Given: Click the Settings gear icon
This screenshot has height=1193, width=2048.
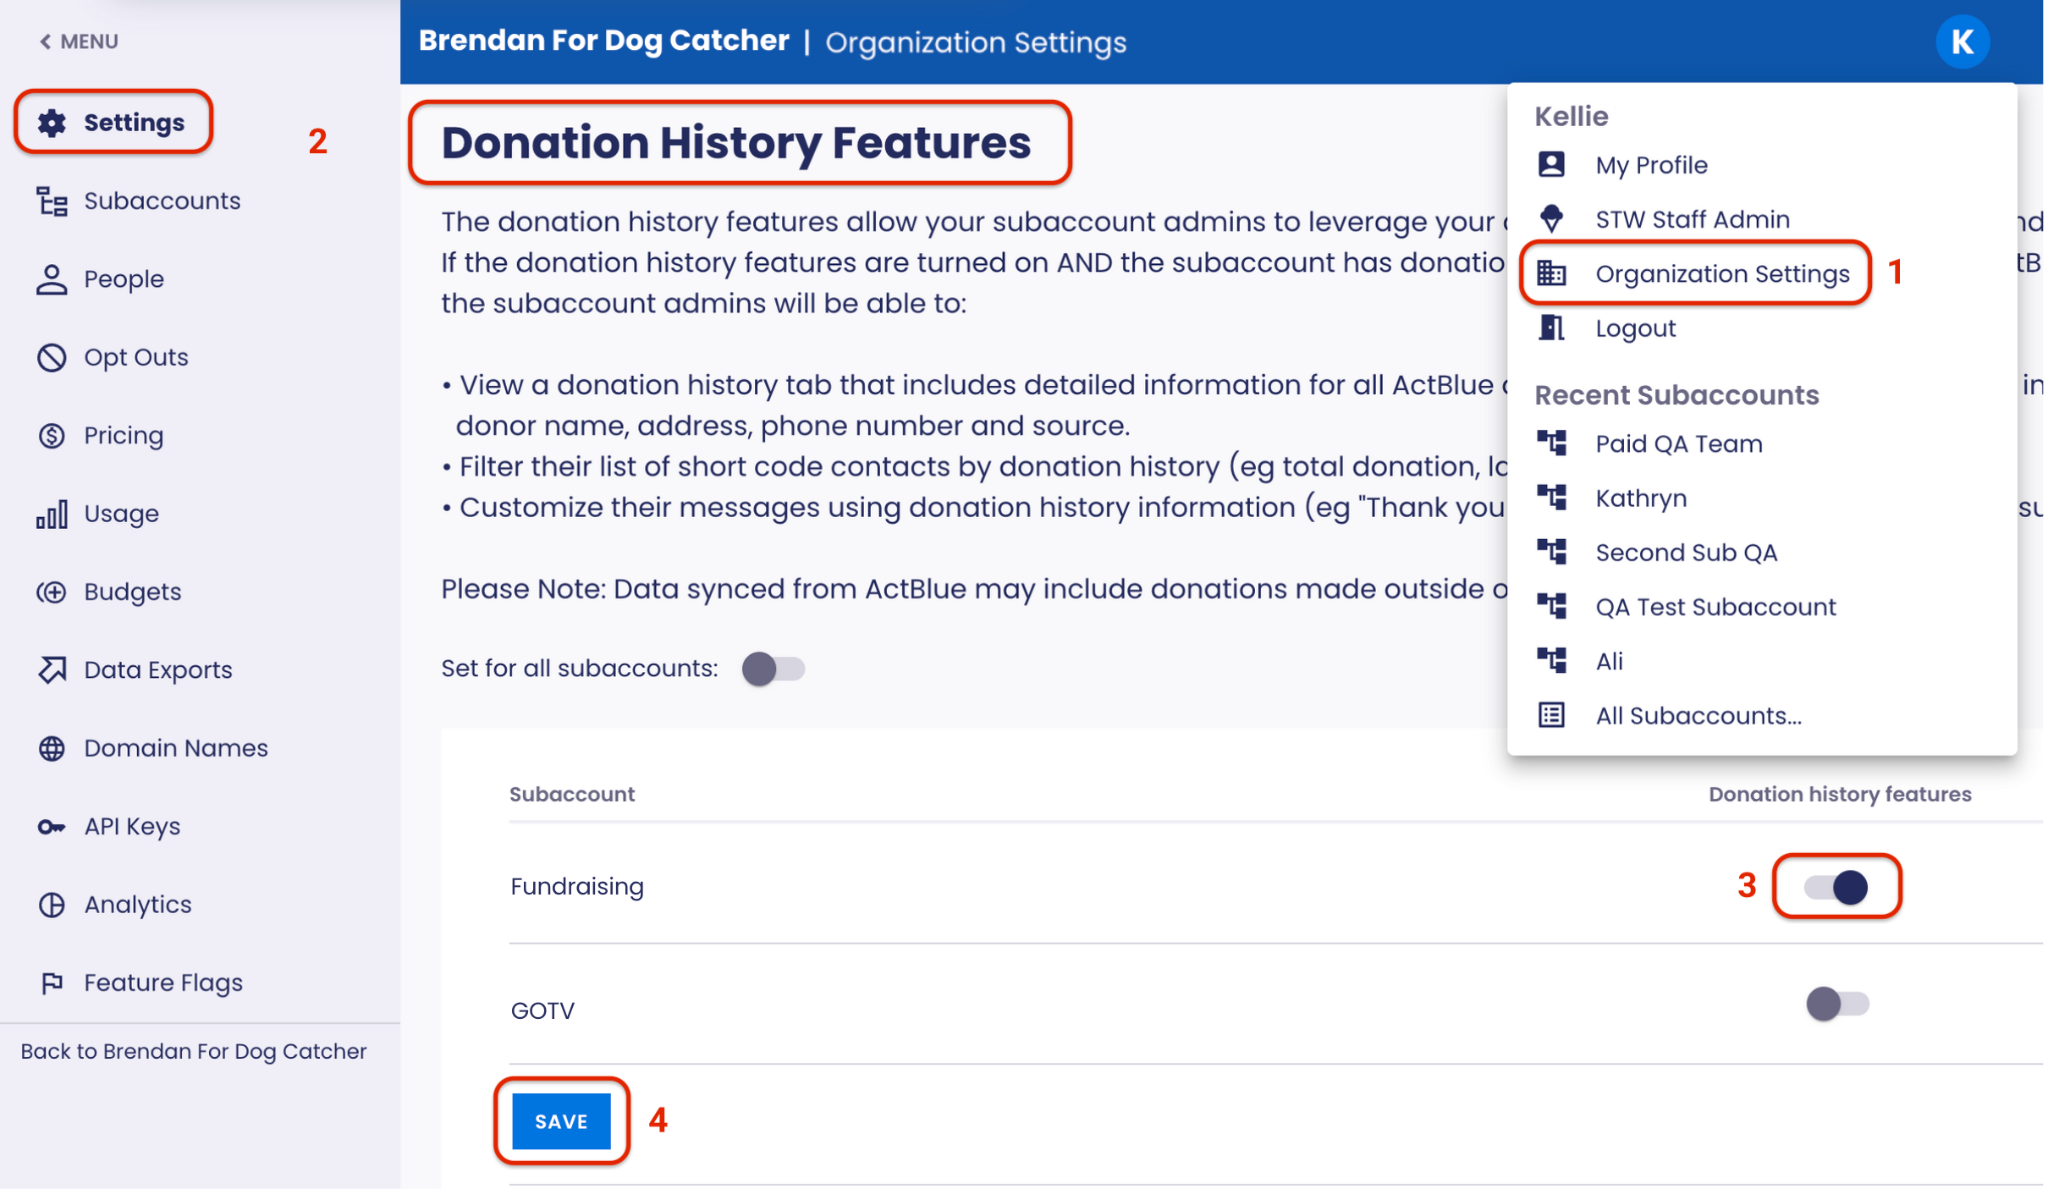Looking at the screenshot, I should [x=52, y=123].
